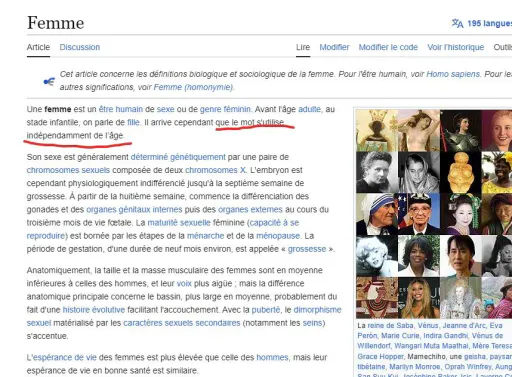Open the ménarche link
The image size is (512, 377).
tap(205, 236)
